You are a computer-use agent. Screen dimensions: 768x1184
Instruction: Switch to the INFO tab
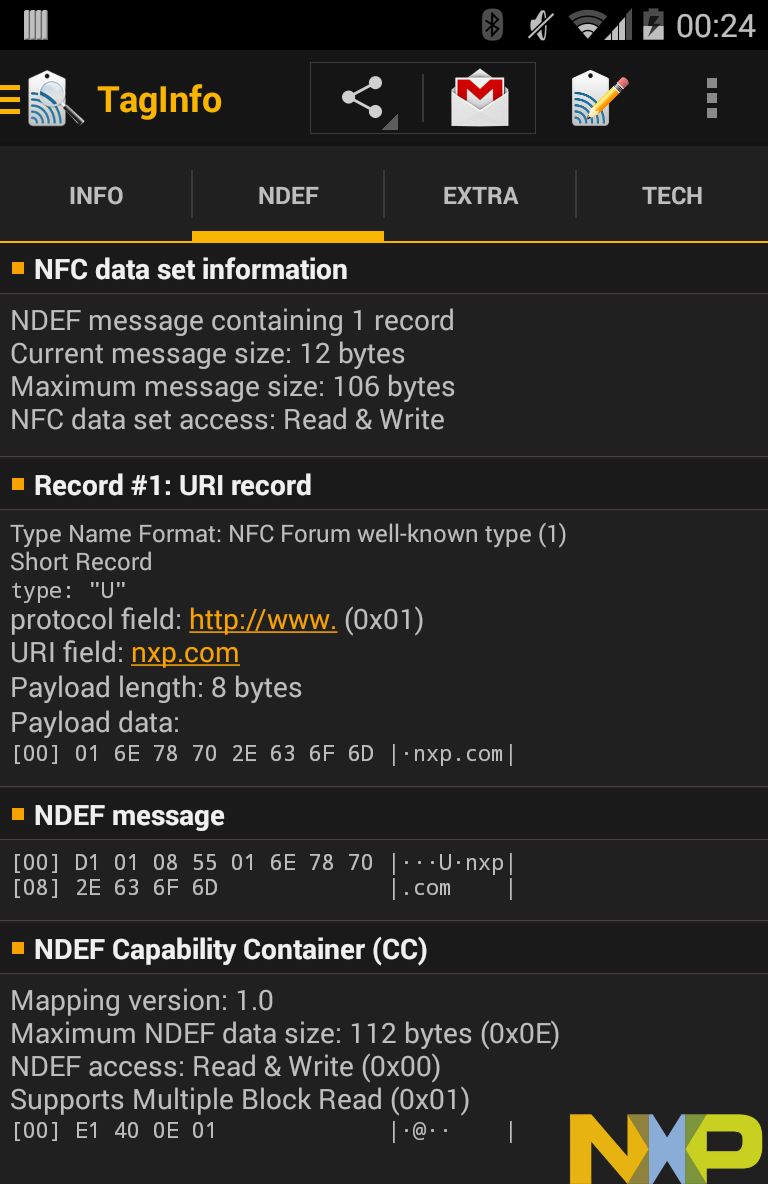[96, 196]
